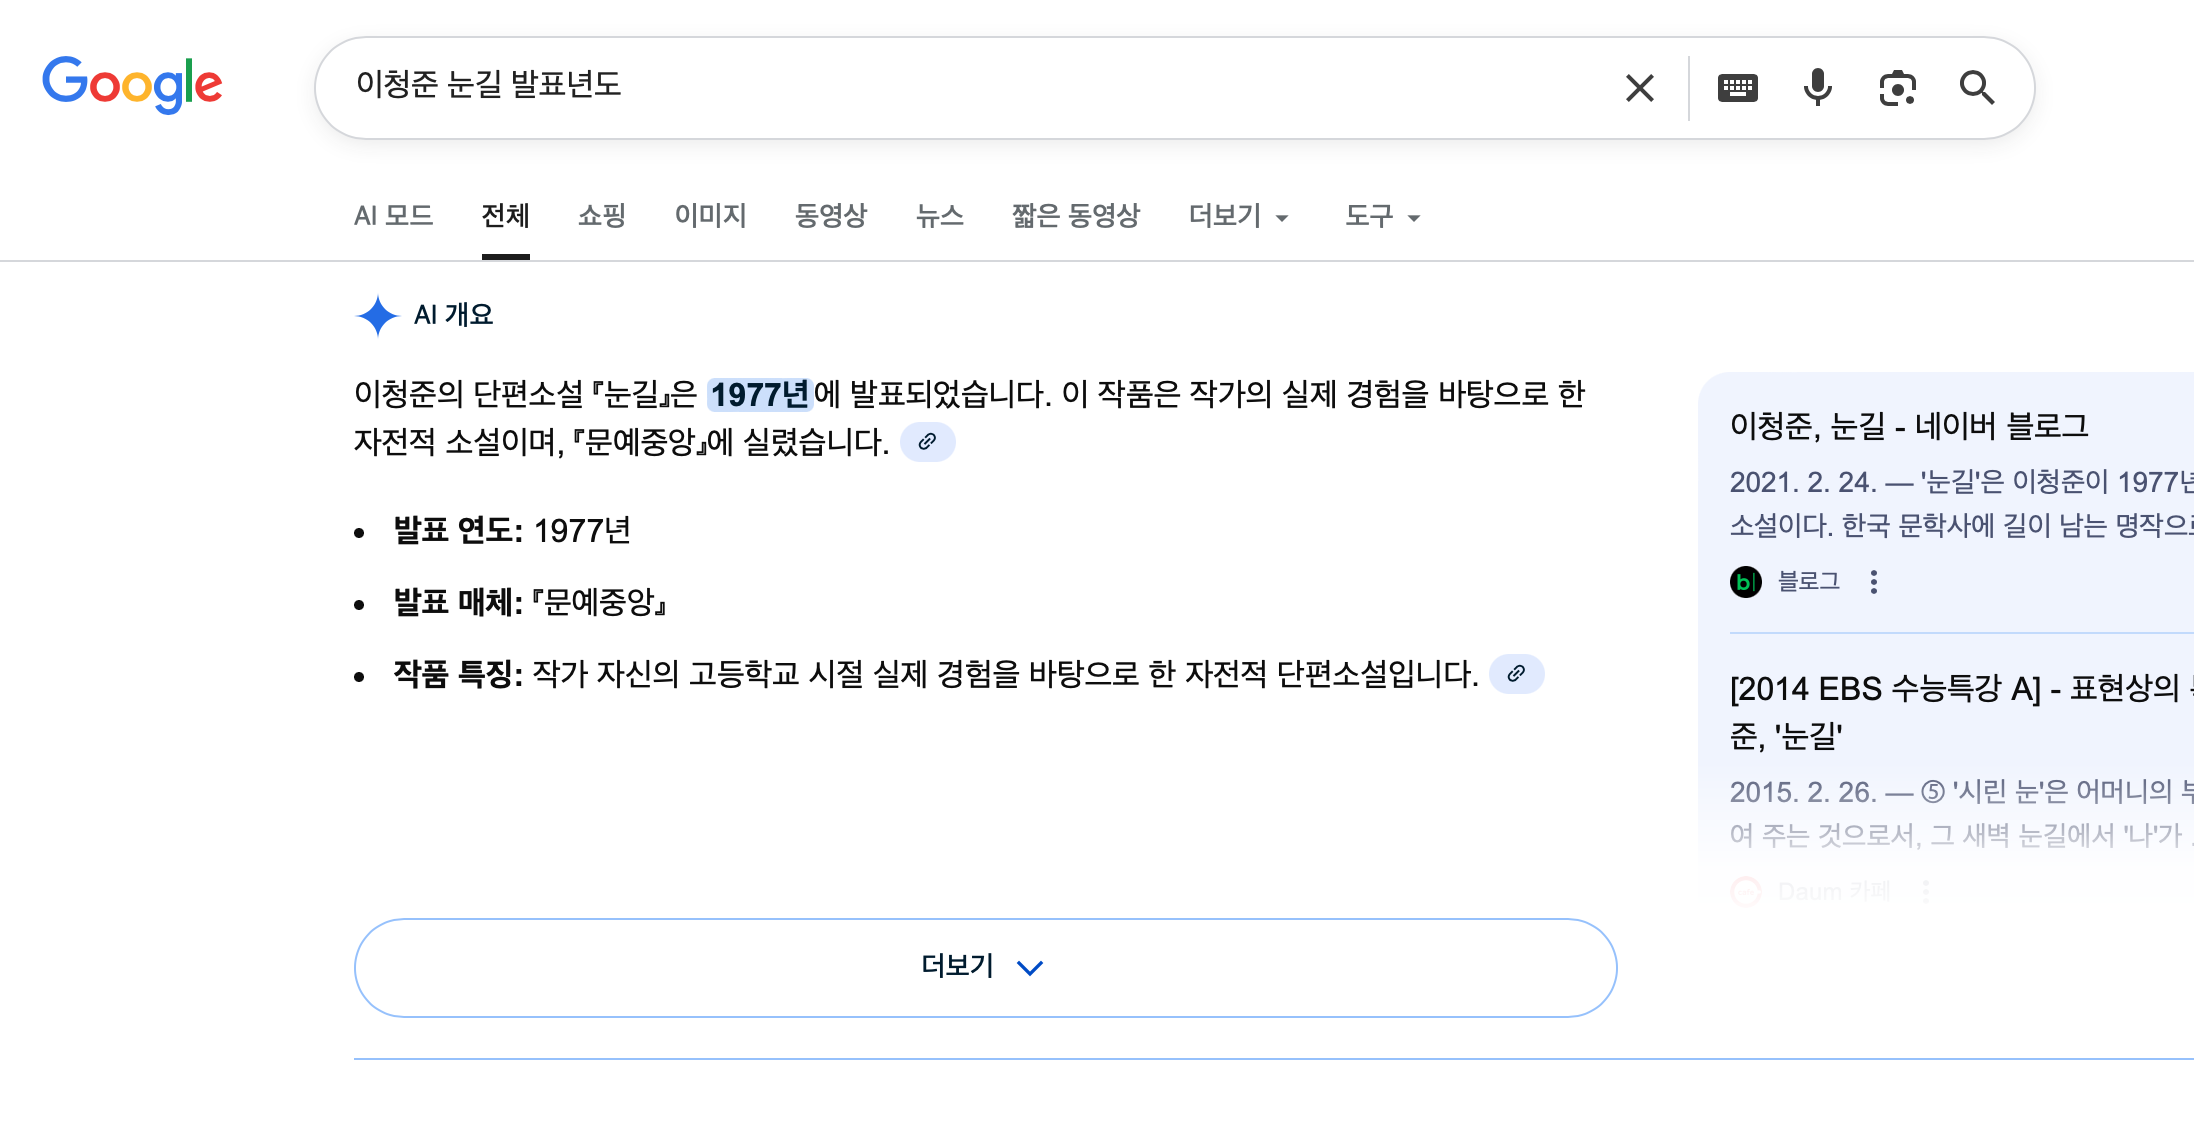
Task: Switch to AI 모드 tab
Action: [x=393, y=216]
